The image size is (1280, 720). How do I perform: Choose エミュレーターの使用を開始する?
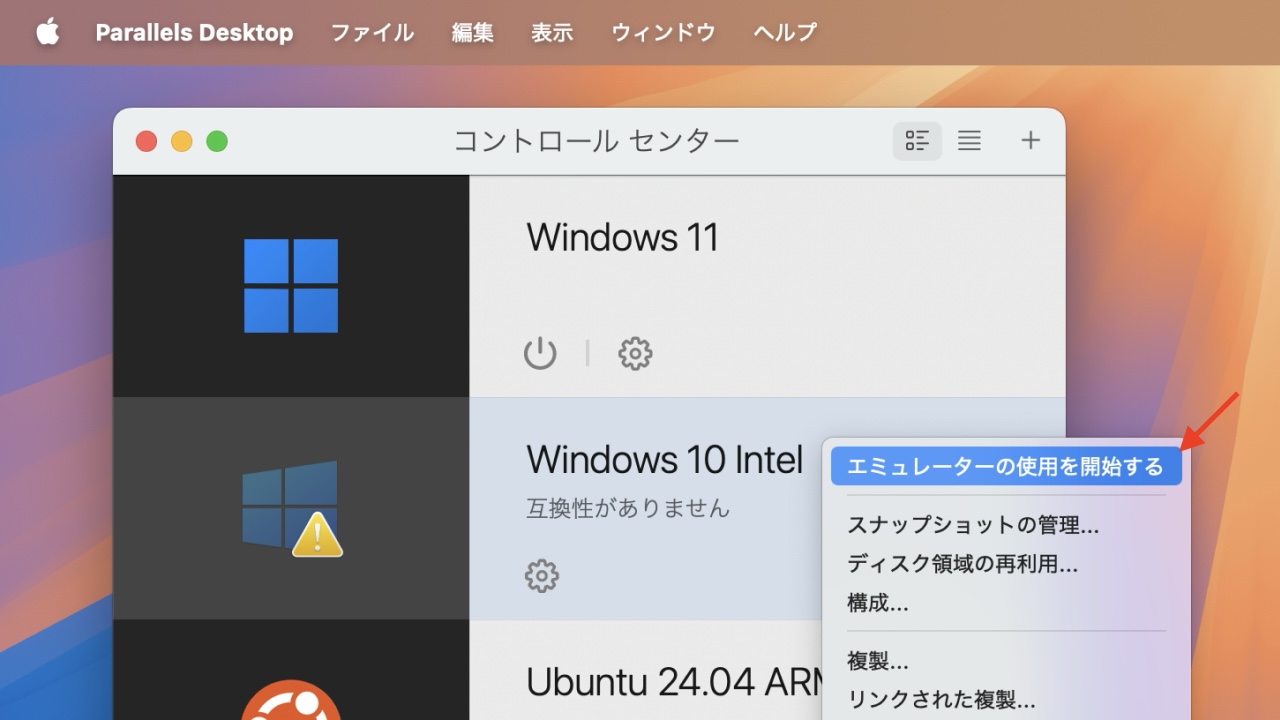click(1006, 466)
